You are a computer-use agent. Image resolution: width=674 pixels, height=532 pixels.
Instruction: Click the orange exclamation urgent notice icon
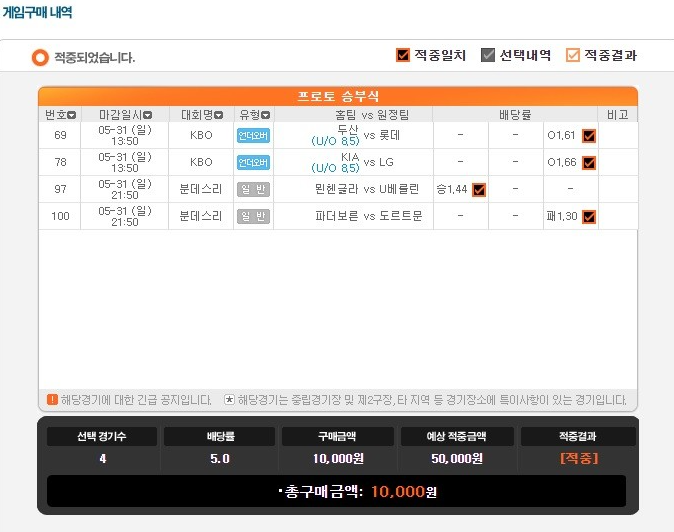coord(52,400)
